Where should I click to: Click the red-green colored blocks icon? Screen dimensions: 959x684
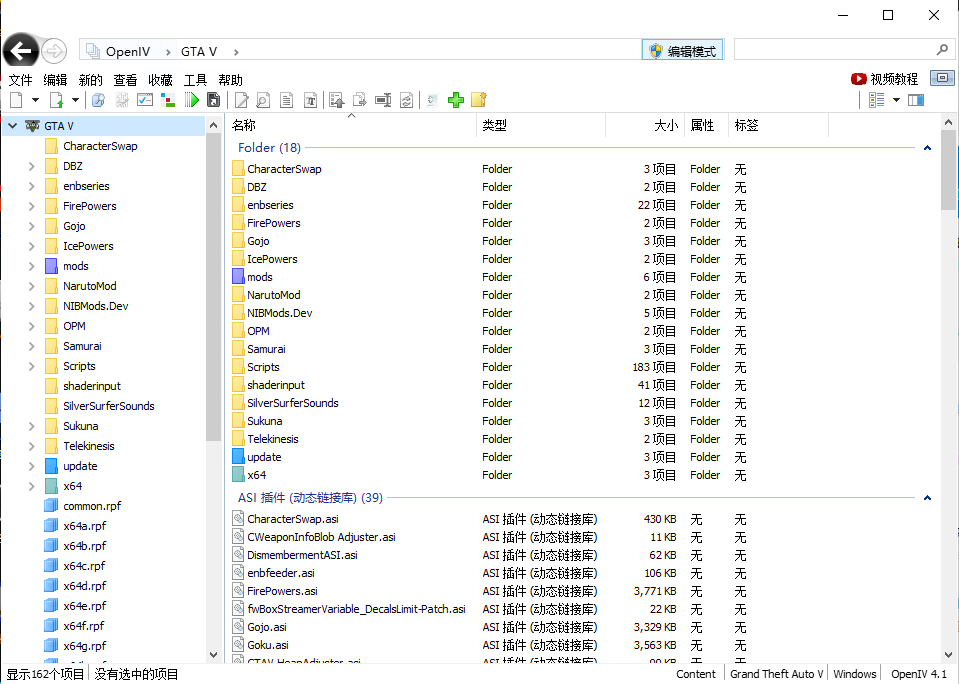(x=168, y=100)
